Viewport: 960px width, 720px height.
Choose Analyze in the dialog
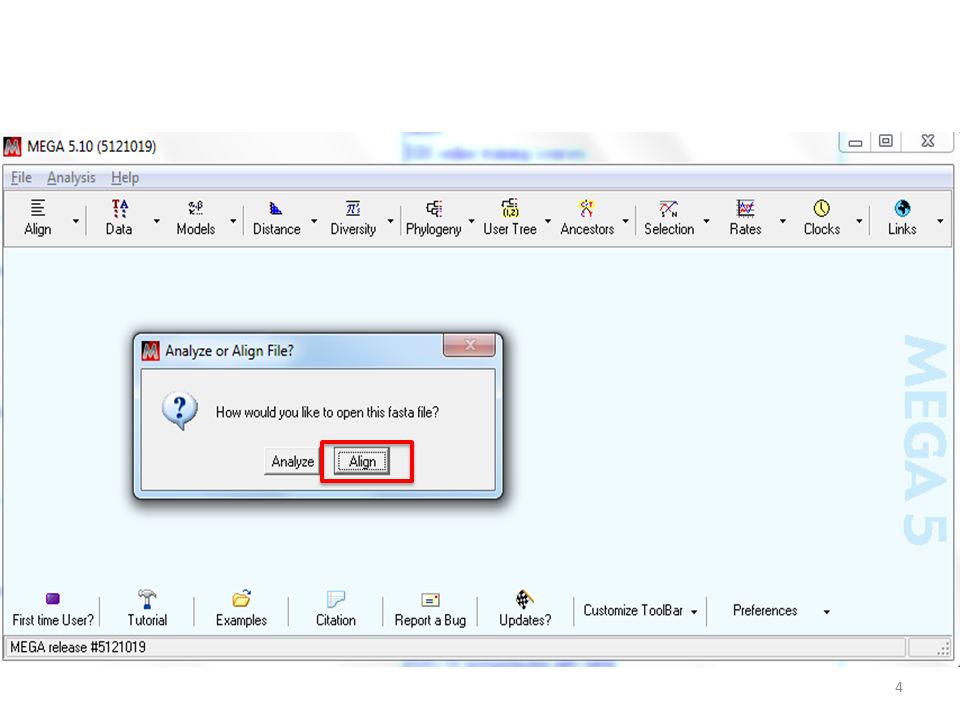click(x=292, y=462)
